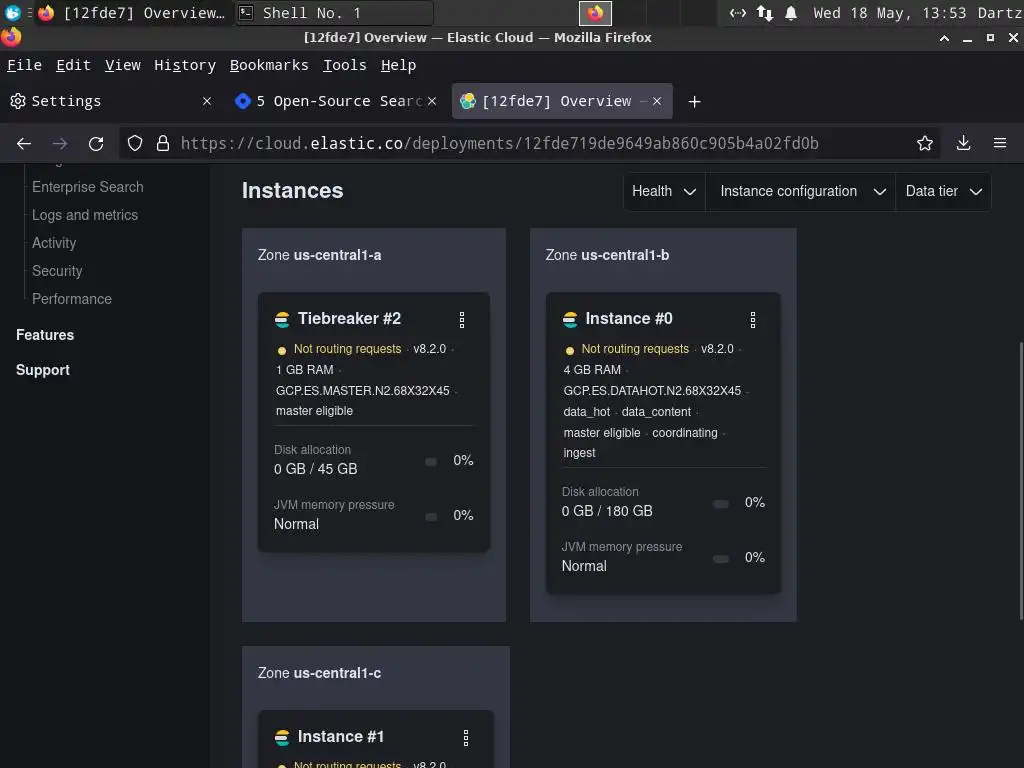Open the File menu
The image size is (1024, 768).
tap(24, 65)
